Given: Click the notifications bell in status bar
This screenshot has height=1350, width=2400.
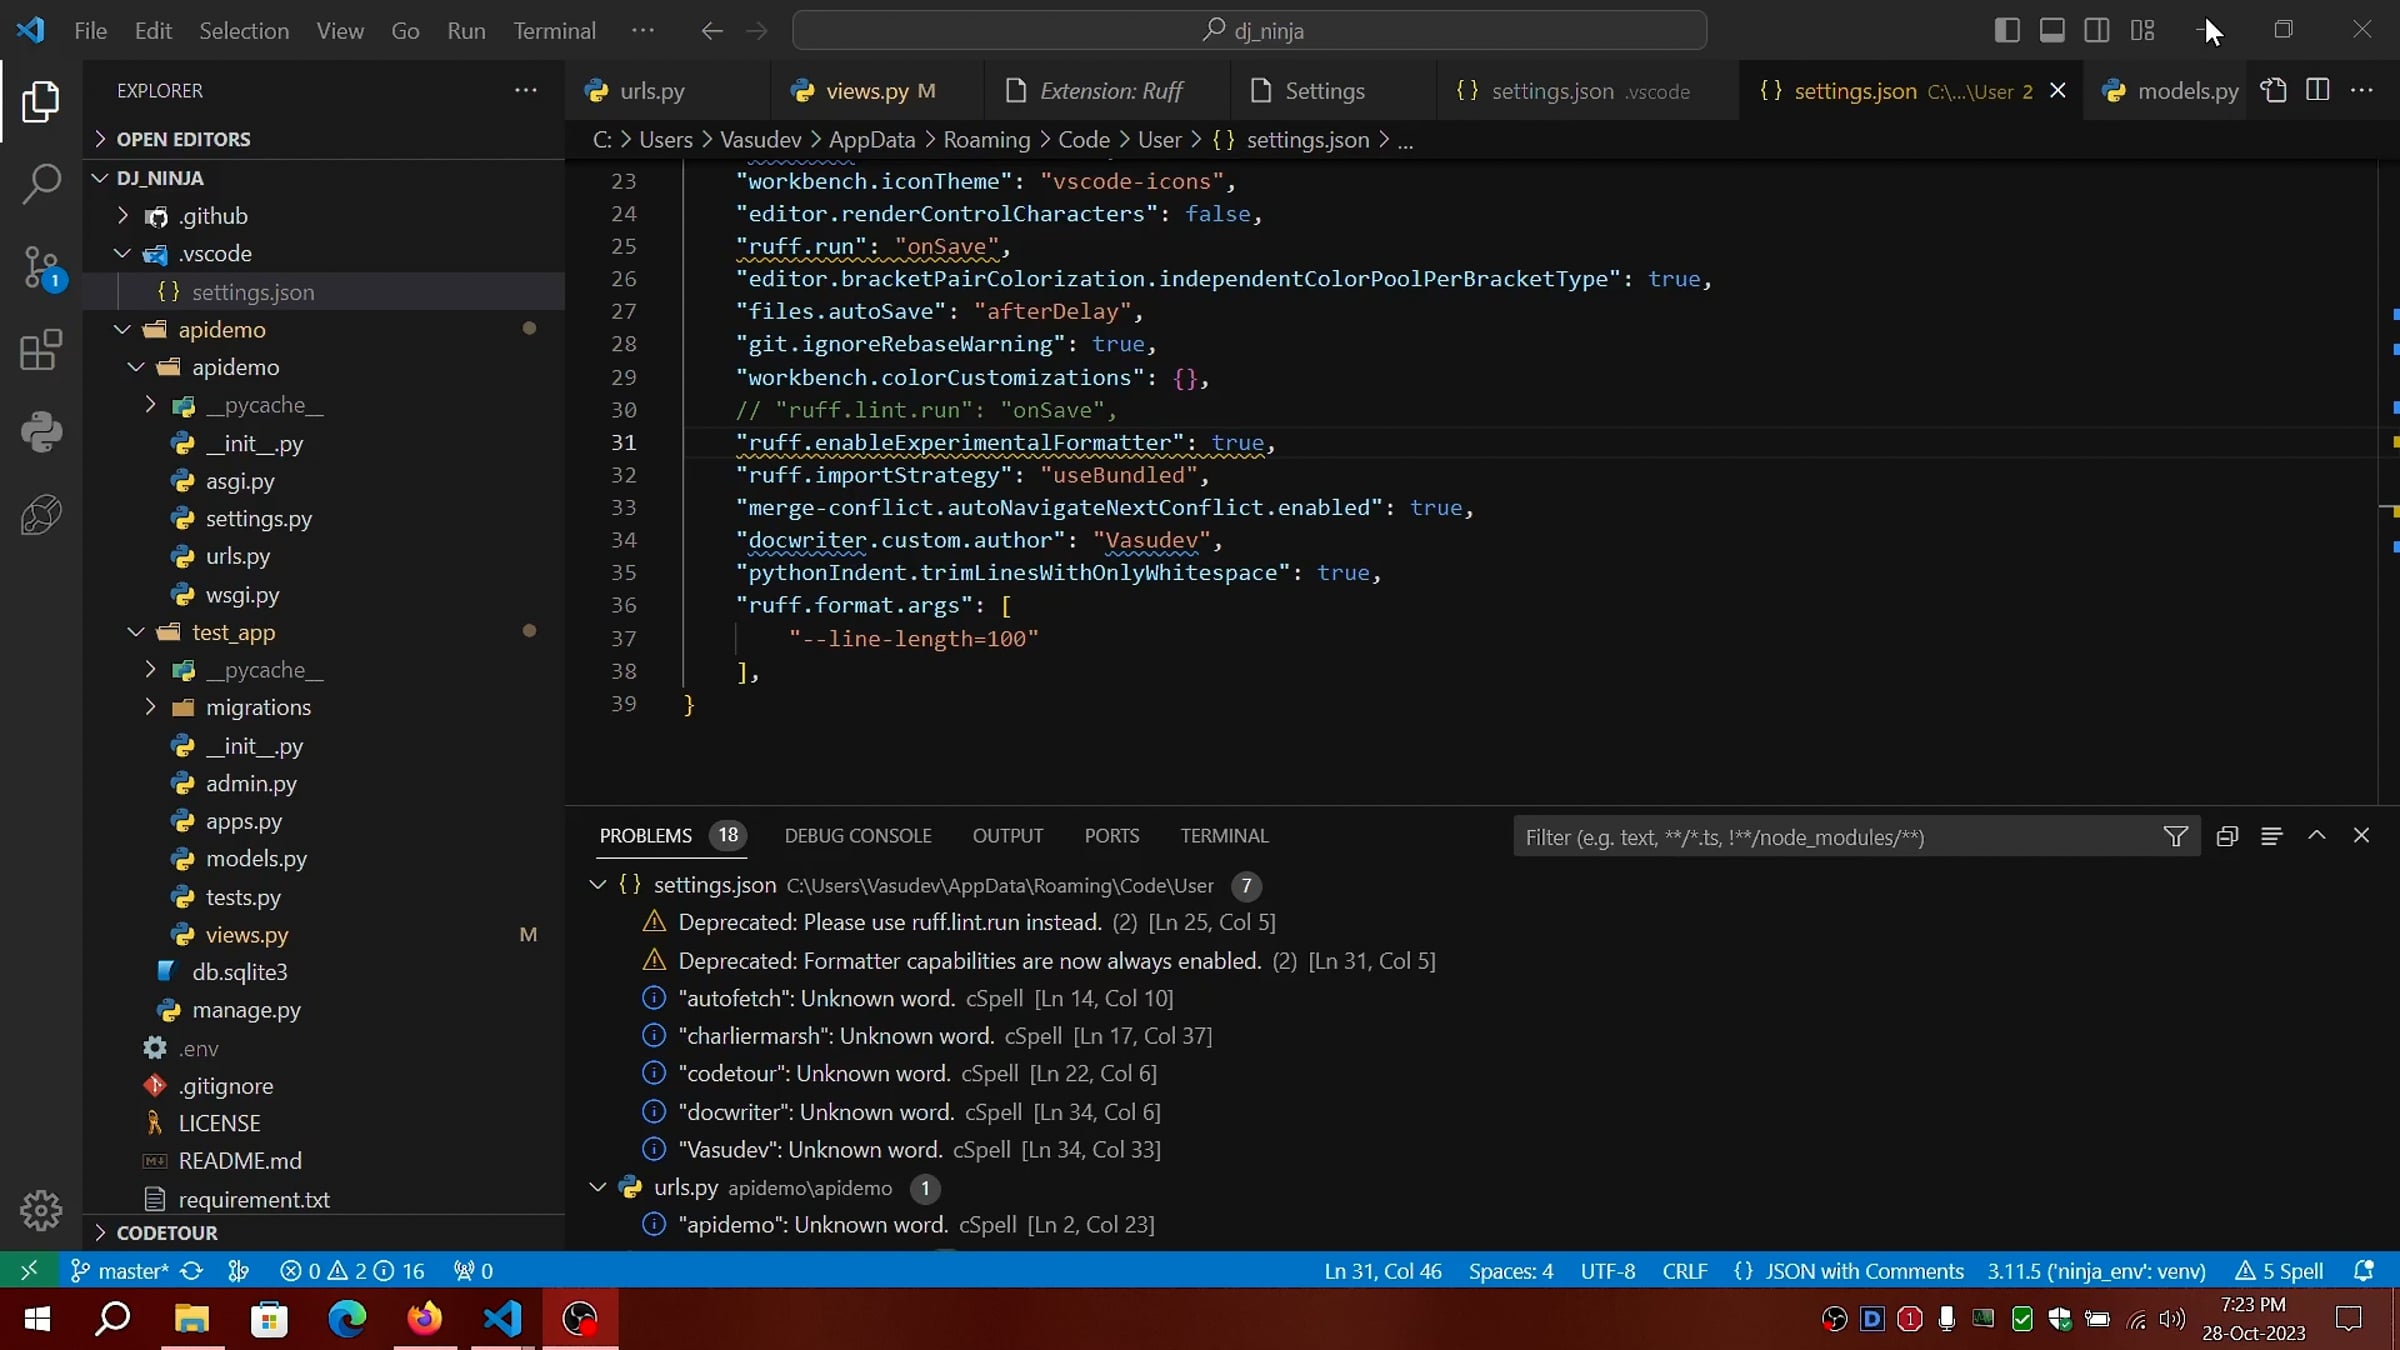Looking at the screenshot, I should click(2364, 1271).
